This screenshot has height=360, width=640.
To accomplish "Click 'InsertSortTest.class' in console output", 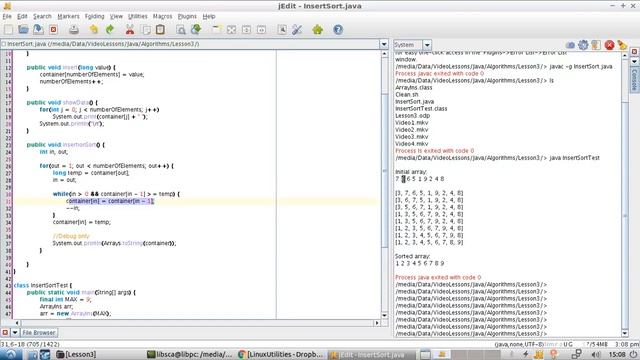I will coord(421,109).
